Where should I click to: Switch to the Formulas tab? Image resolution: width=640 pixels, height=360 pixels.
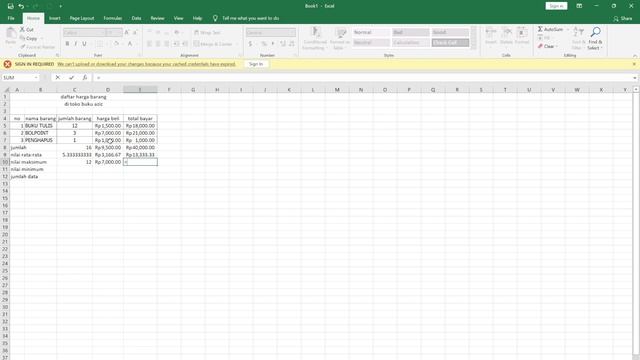coord(113,18)
